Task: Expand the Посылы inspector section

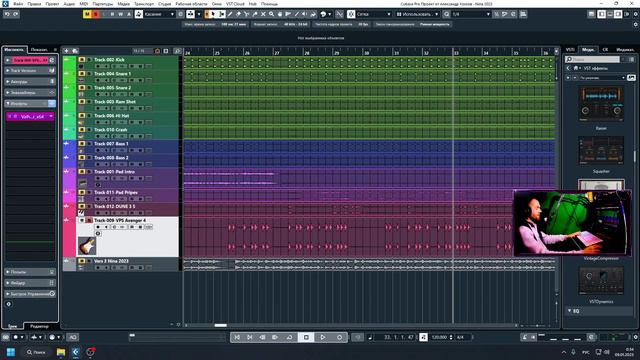Action: tap(30, 272)
